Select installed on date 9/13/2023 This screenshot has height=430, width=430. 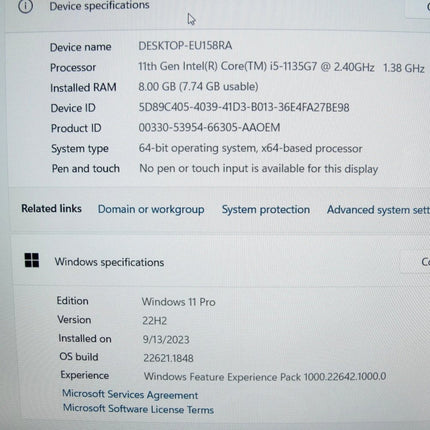coord(166,340)
